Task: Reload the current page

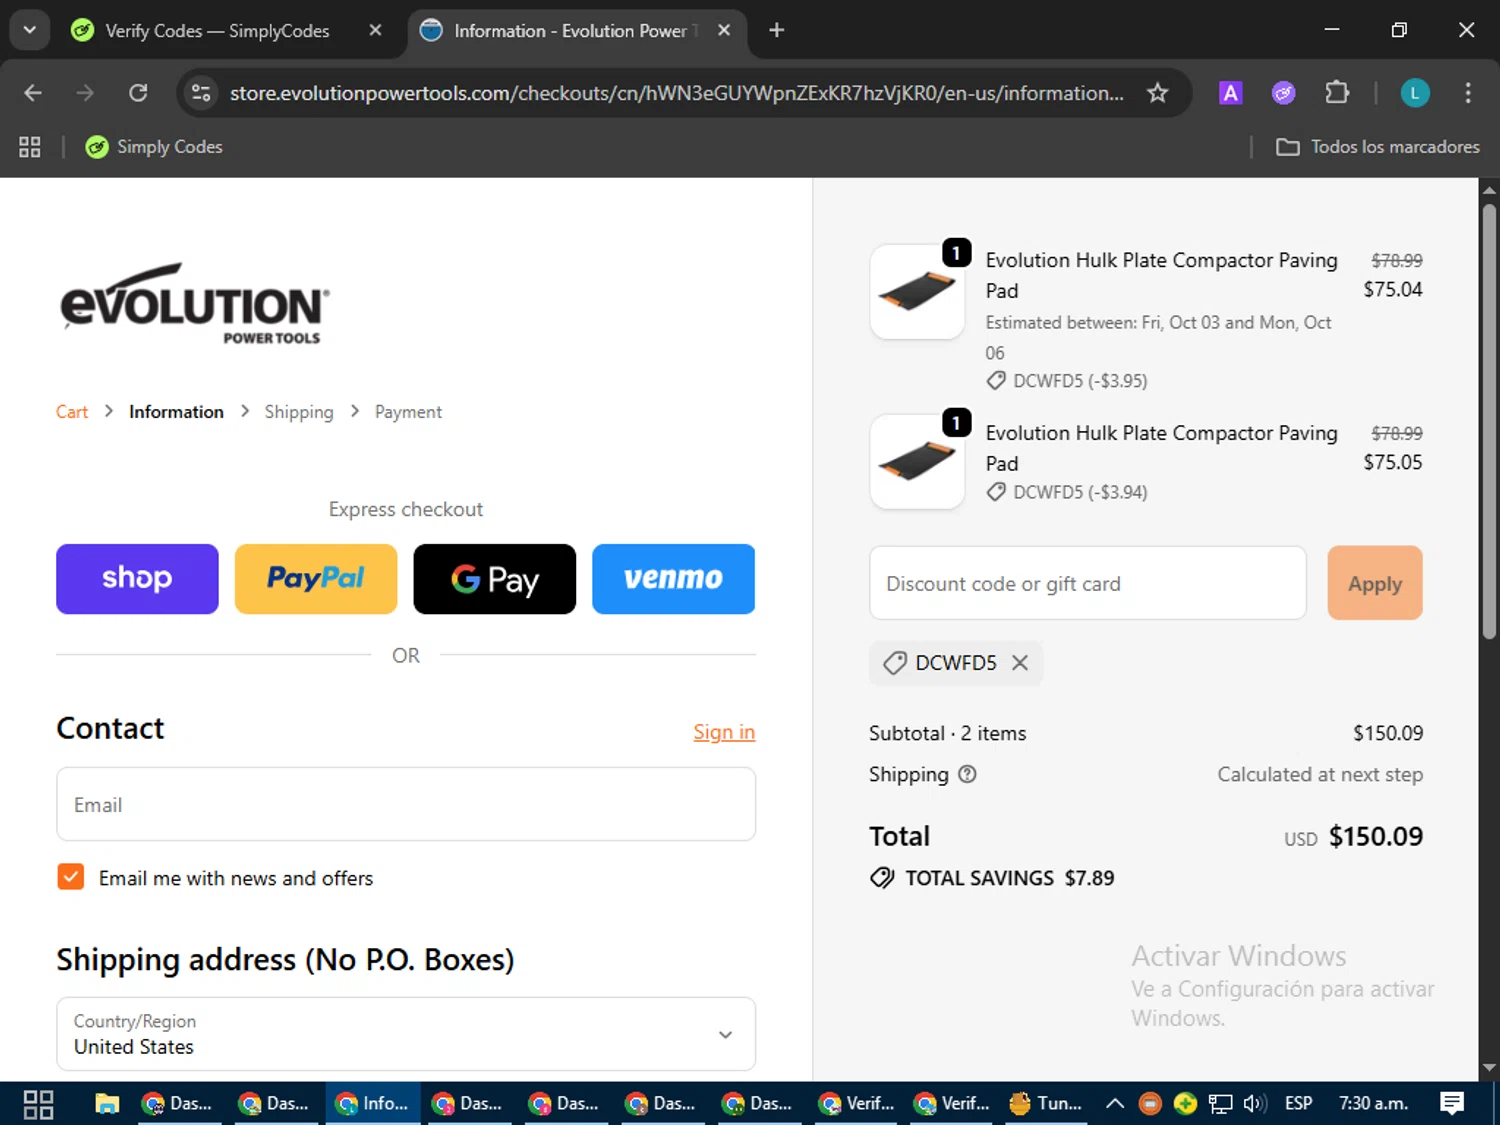Action: click(x=138, y=93)
